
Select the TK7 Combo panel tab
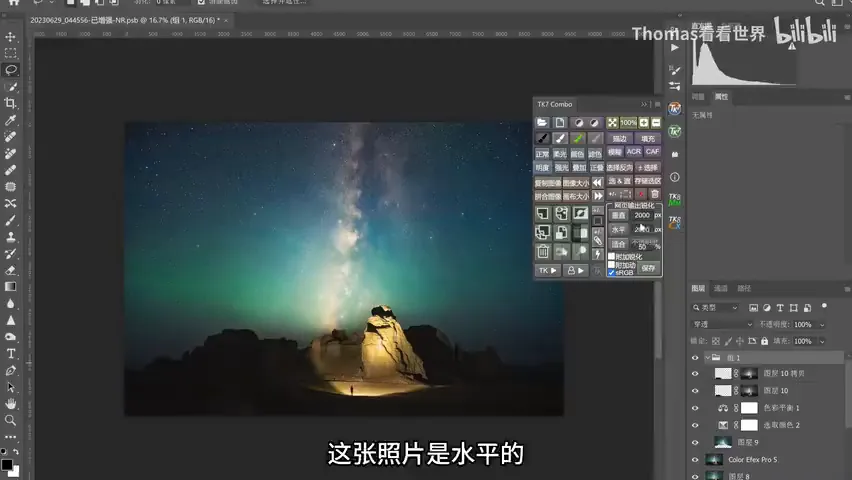(x=555, y=104)
